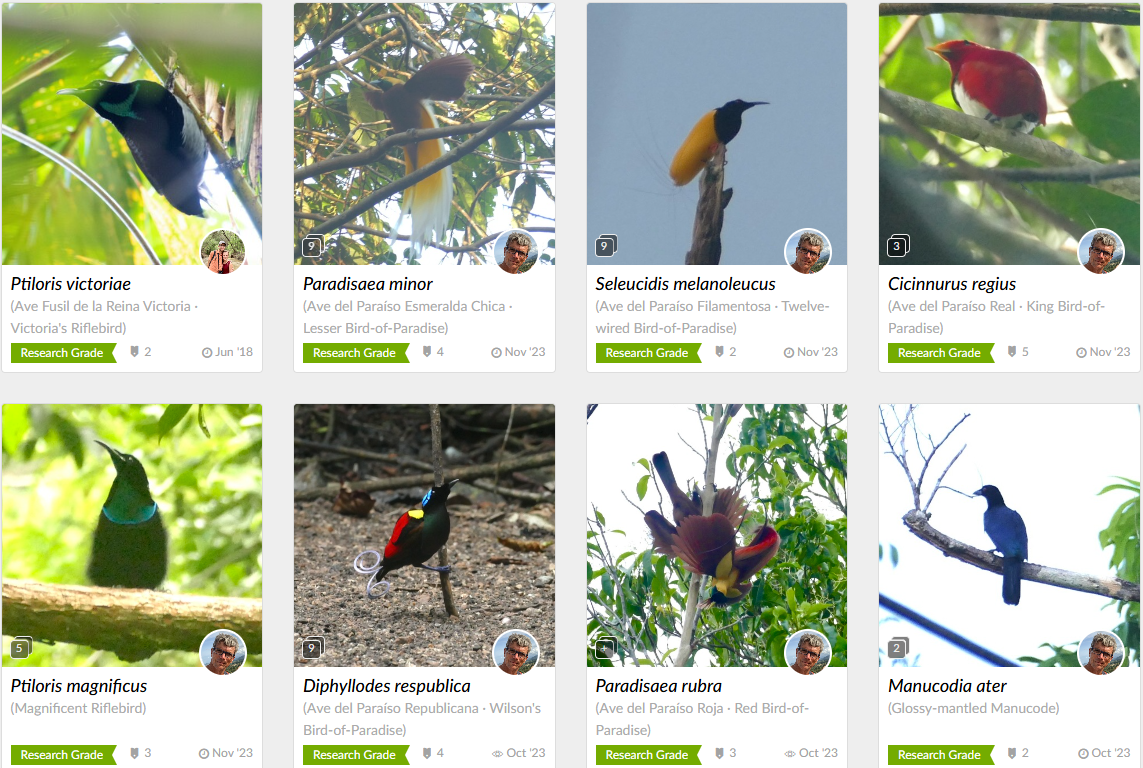Click identifications icon on Paradisaea minor card
This screenshot has height=768, width=1143.
(427, 352)
